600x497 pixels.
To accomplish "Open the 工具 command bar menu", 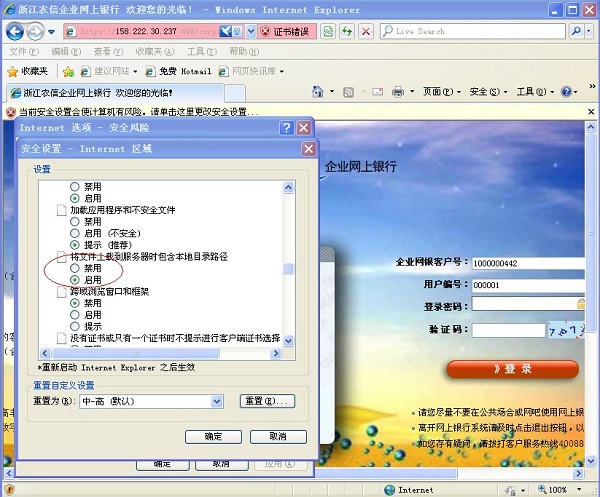I will point(535,92).
